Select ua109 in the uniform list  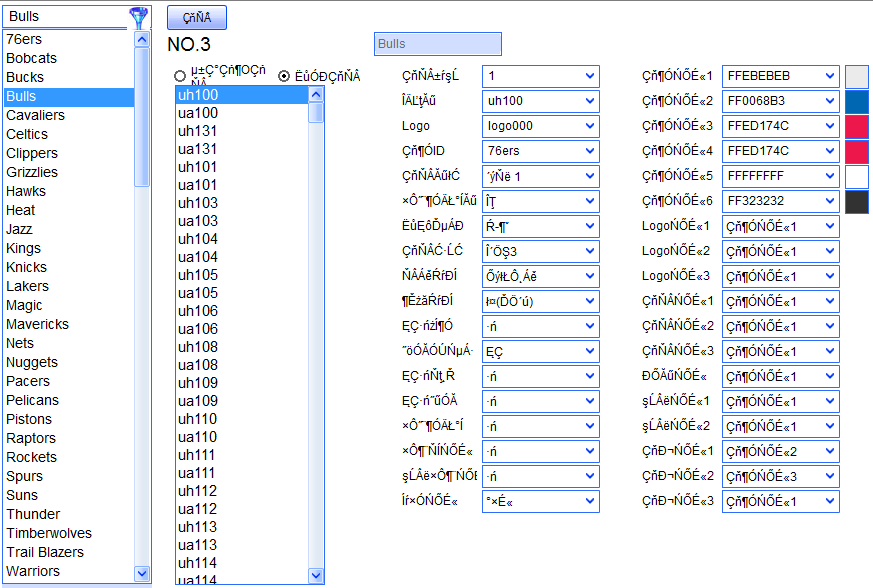pyautogui.click(x=242, y=401)
